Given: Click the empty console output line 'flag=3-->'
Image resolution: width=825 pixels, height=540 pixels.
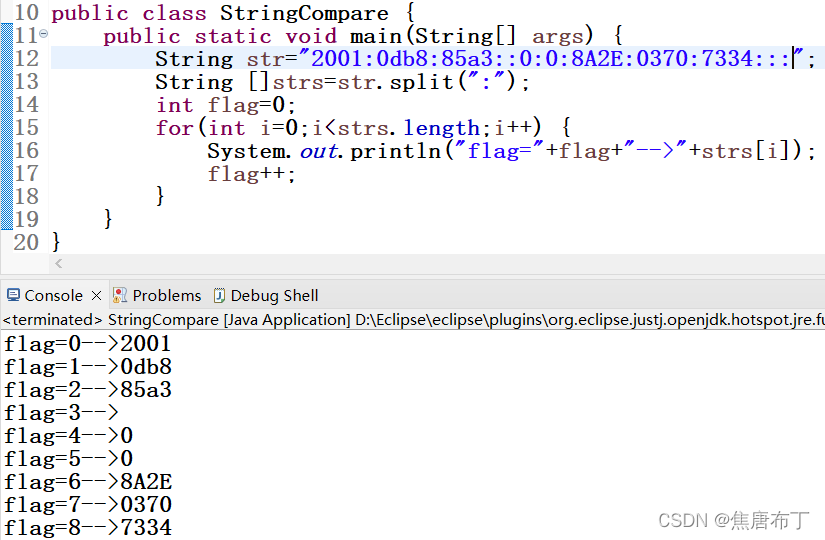Looking at the screenshot, I should click(62, 413).
